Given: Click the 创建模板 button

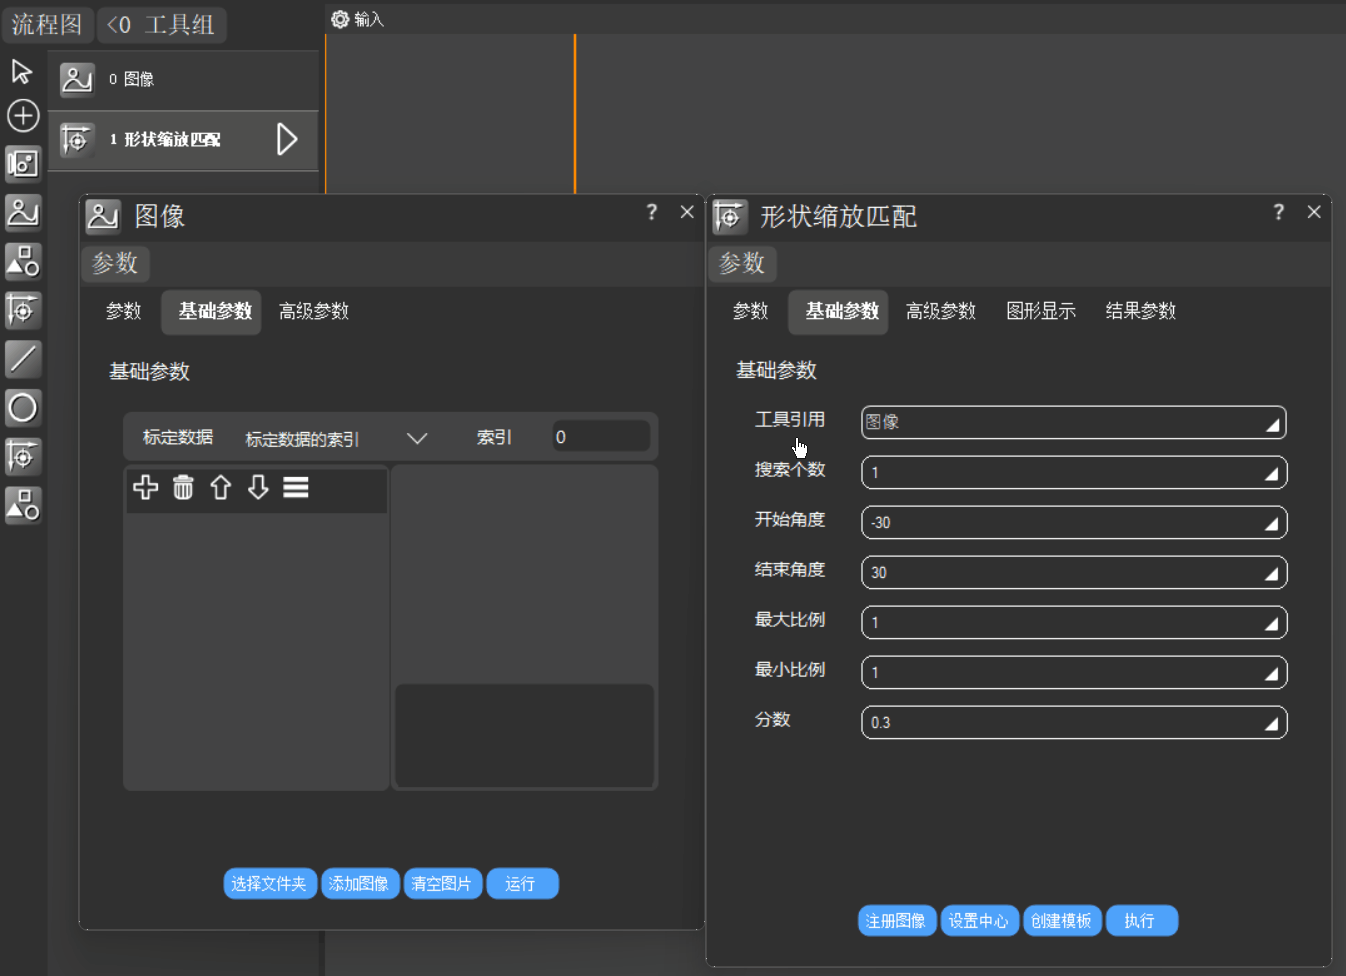Looking at the screenshot, I should pos(1062,921).
